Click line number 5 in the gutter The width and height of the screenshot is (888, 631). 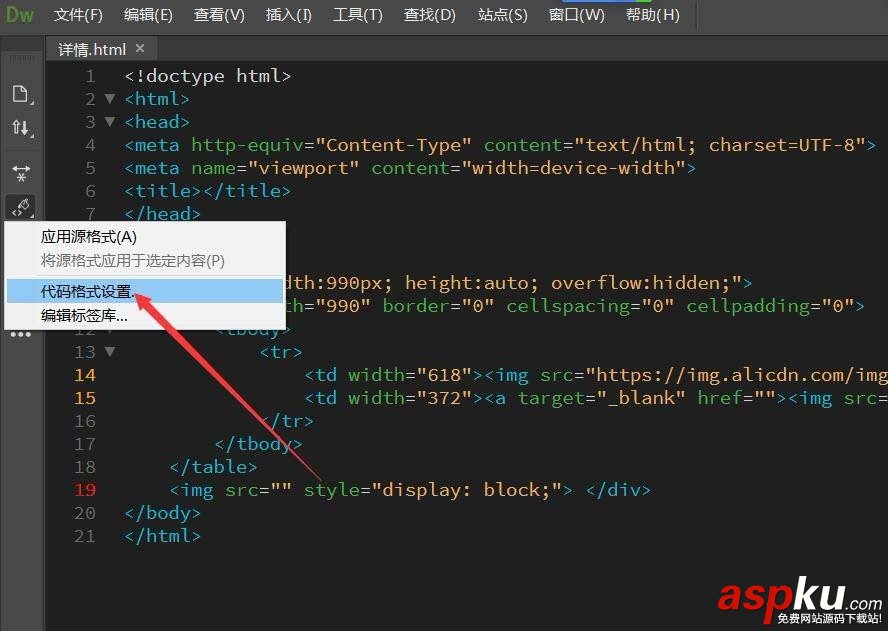[90, 168]
